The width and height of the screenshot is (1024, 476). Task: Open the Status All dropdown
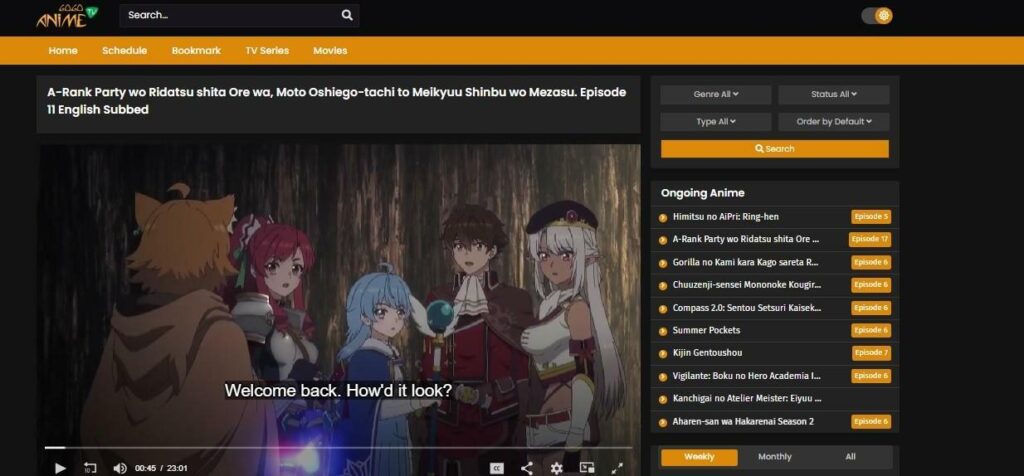(x=834, y=95)
